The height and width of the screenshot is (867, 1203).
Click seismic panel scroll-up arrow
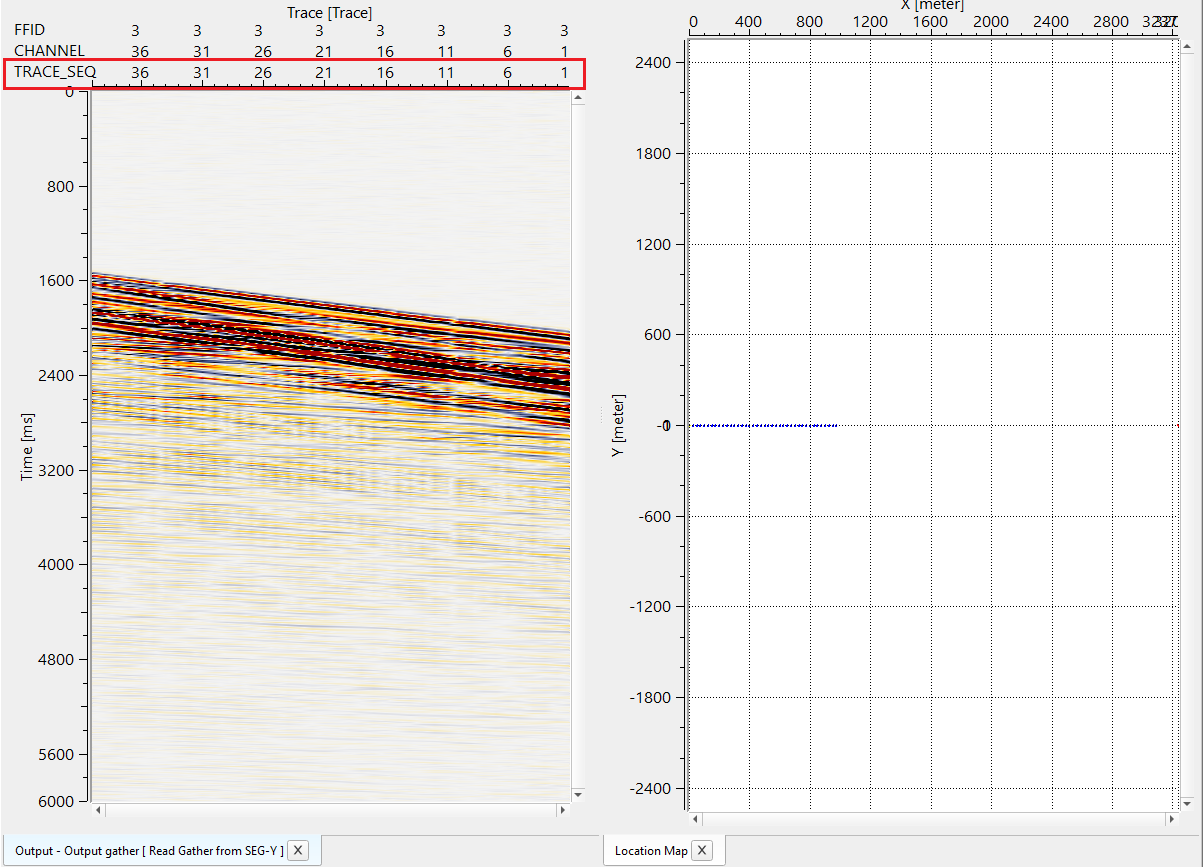coord(578,97)
